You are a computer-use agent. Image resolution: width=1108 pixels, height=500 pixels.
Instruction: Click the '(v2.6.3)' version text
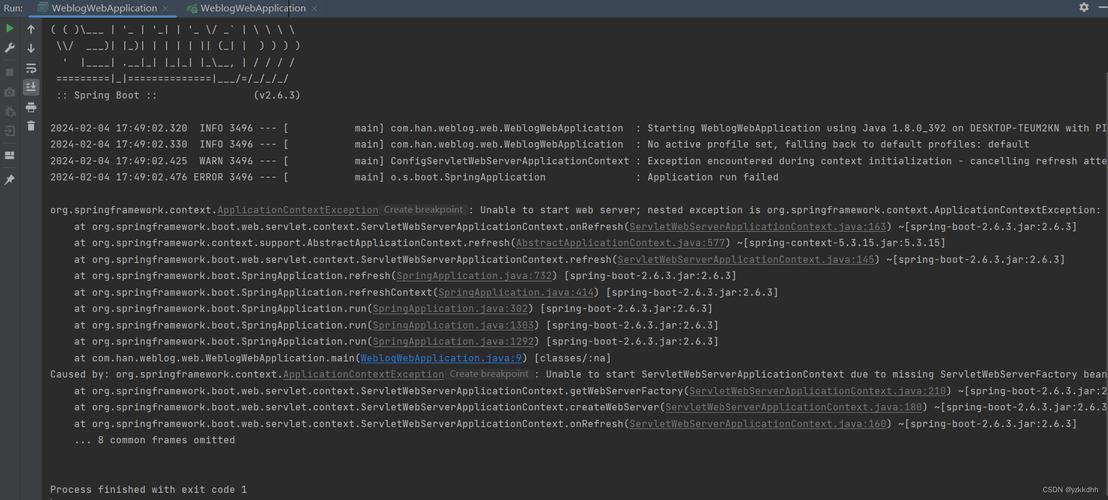tap(277, 95)
